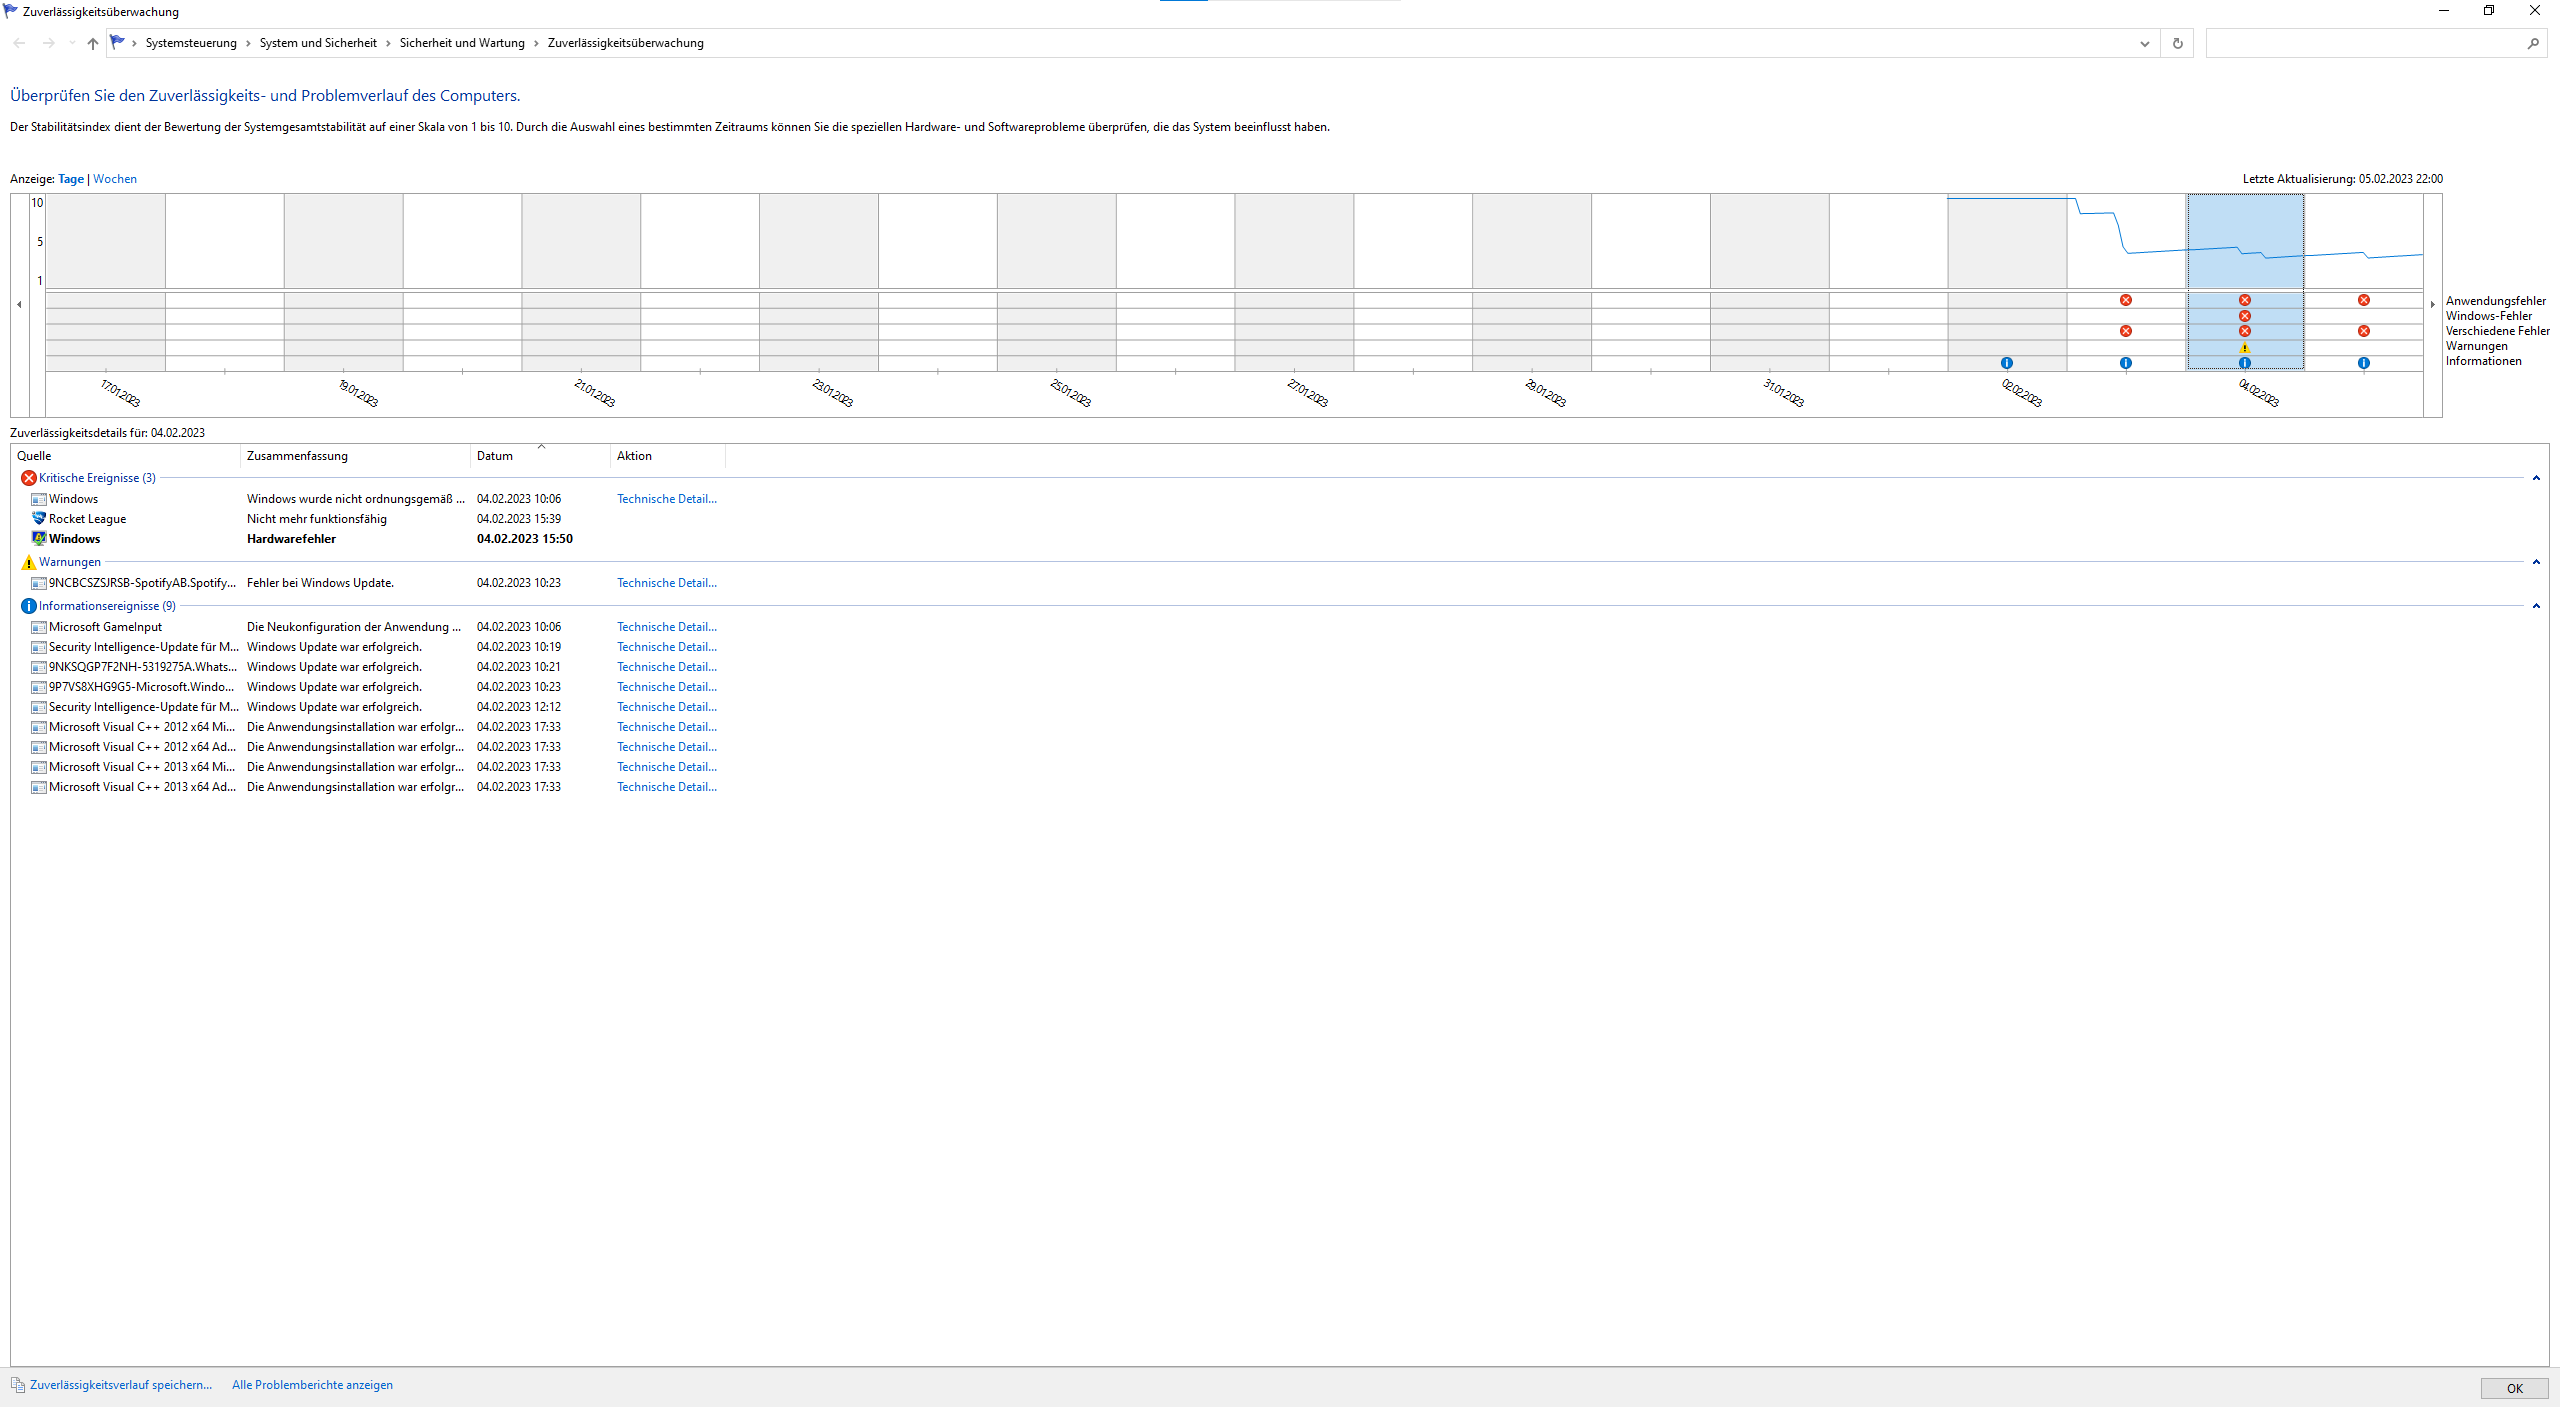Image resolution: width=2560 pixels, height=1407 pixels.
Task: Collapse the Informationsereignisse group
Action: pos(2536,606)
